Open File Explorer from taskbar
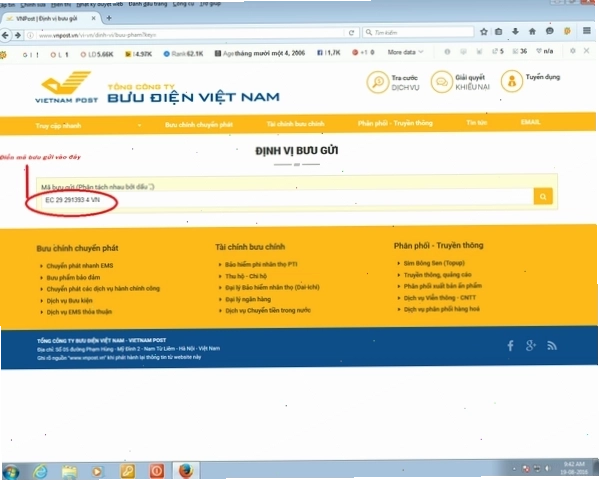The image size is (599, 481). 69,472
